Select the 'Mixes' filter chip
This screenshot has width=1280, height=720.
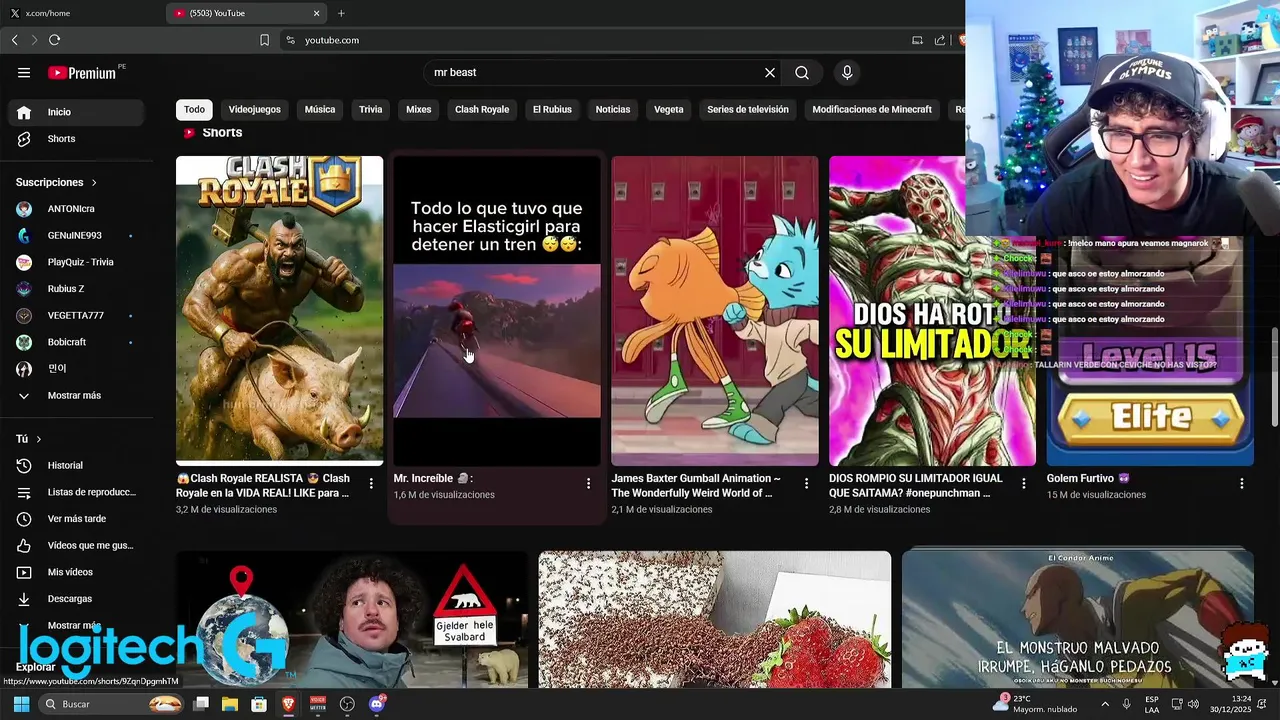click(x=419, y=109)
